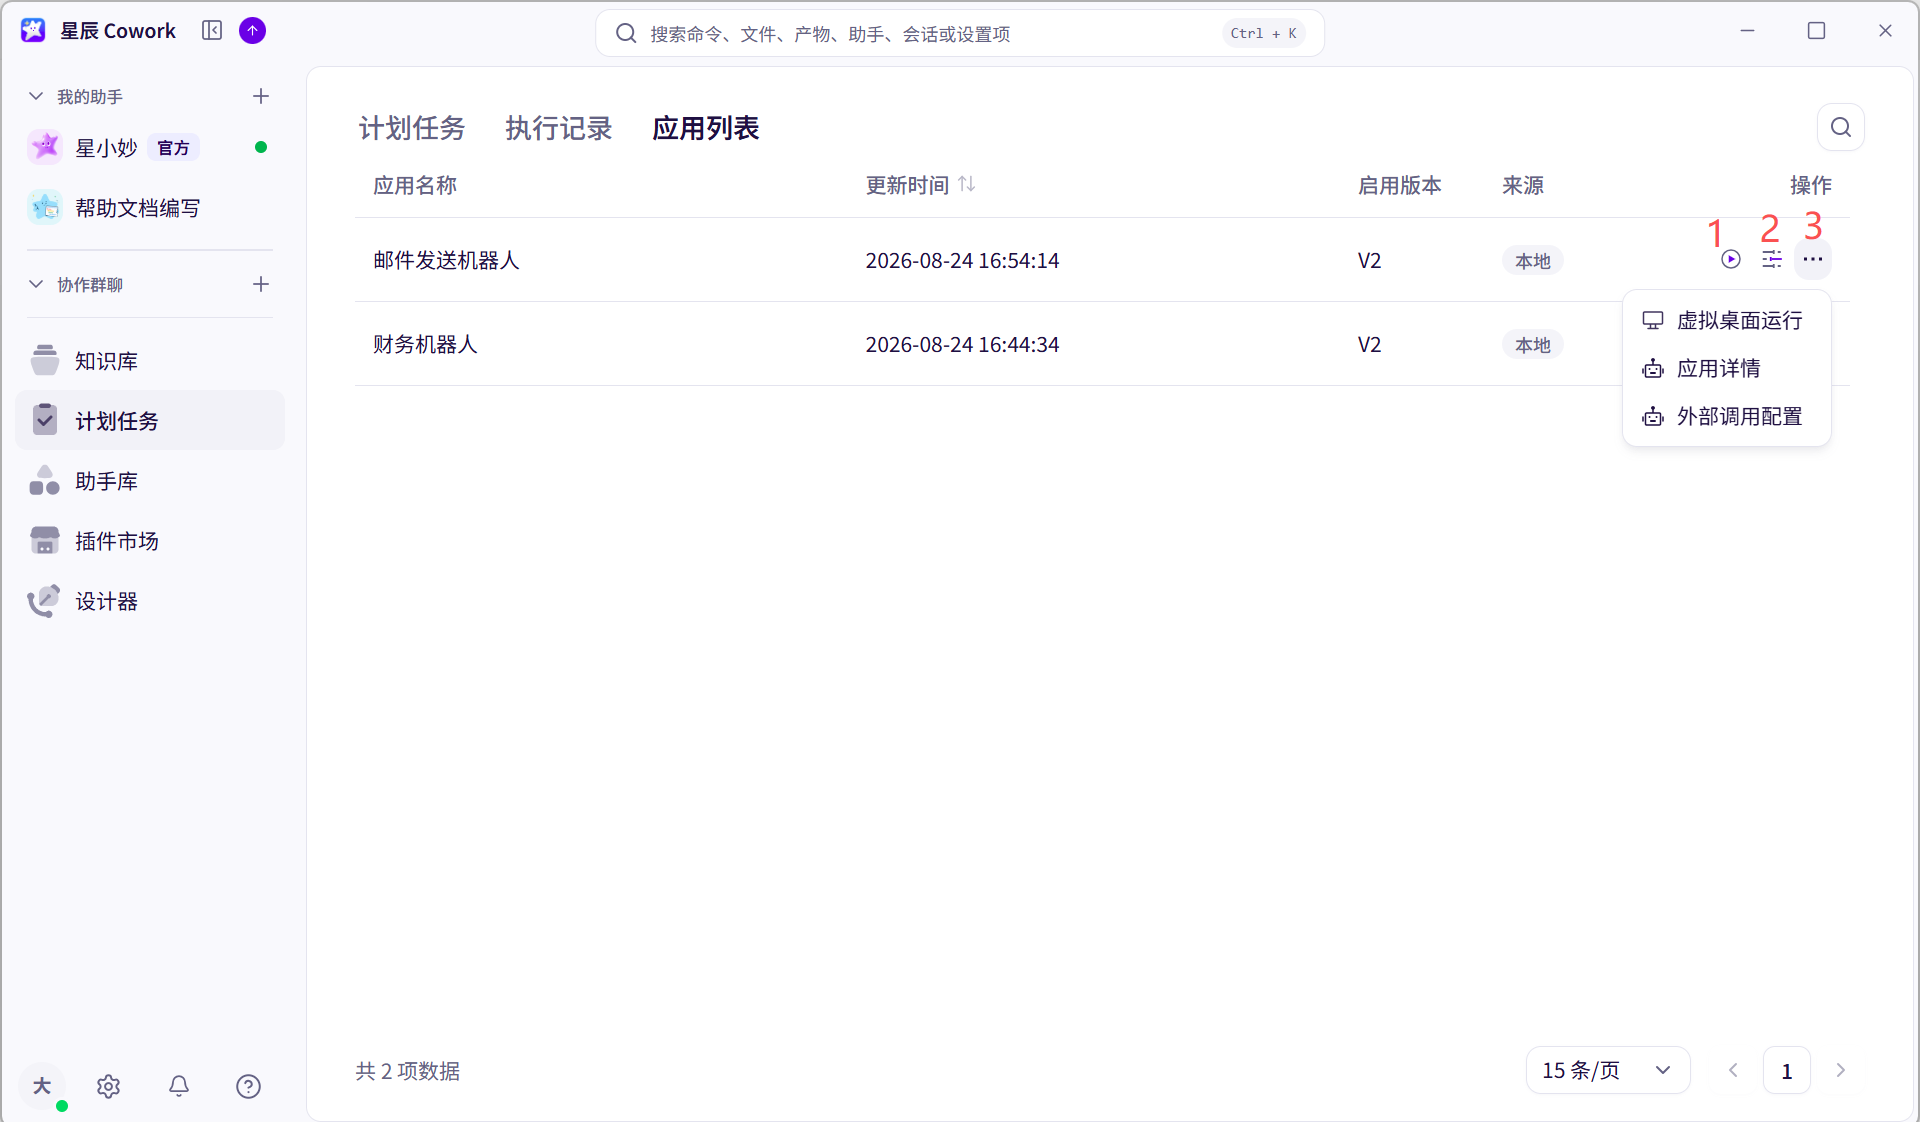Viewport: 1920px width, 1122px height.
Task: Open 插件市场 from the sidebar
Action: [x=150, y=541]
